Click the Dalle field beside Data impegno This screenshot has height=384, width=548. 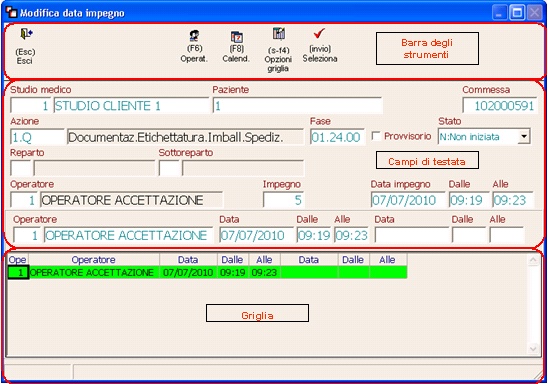[469, 200]
